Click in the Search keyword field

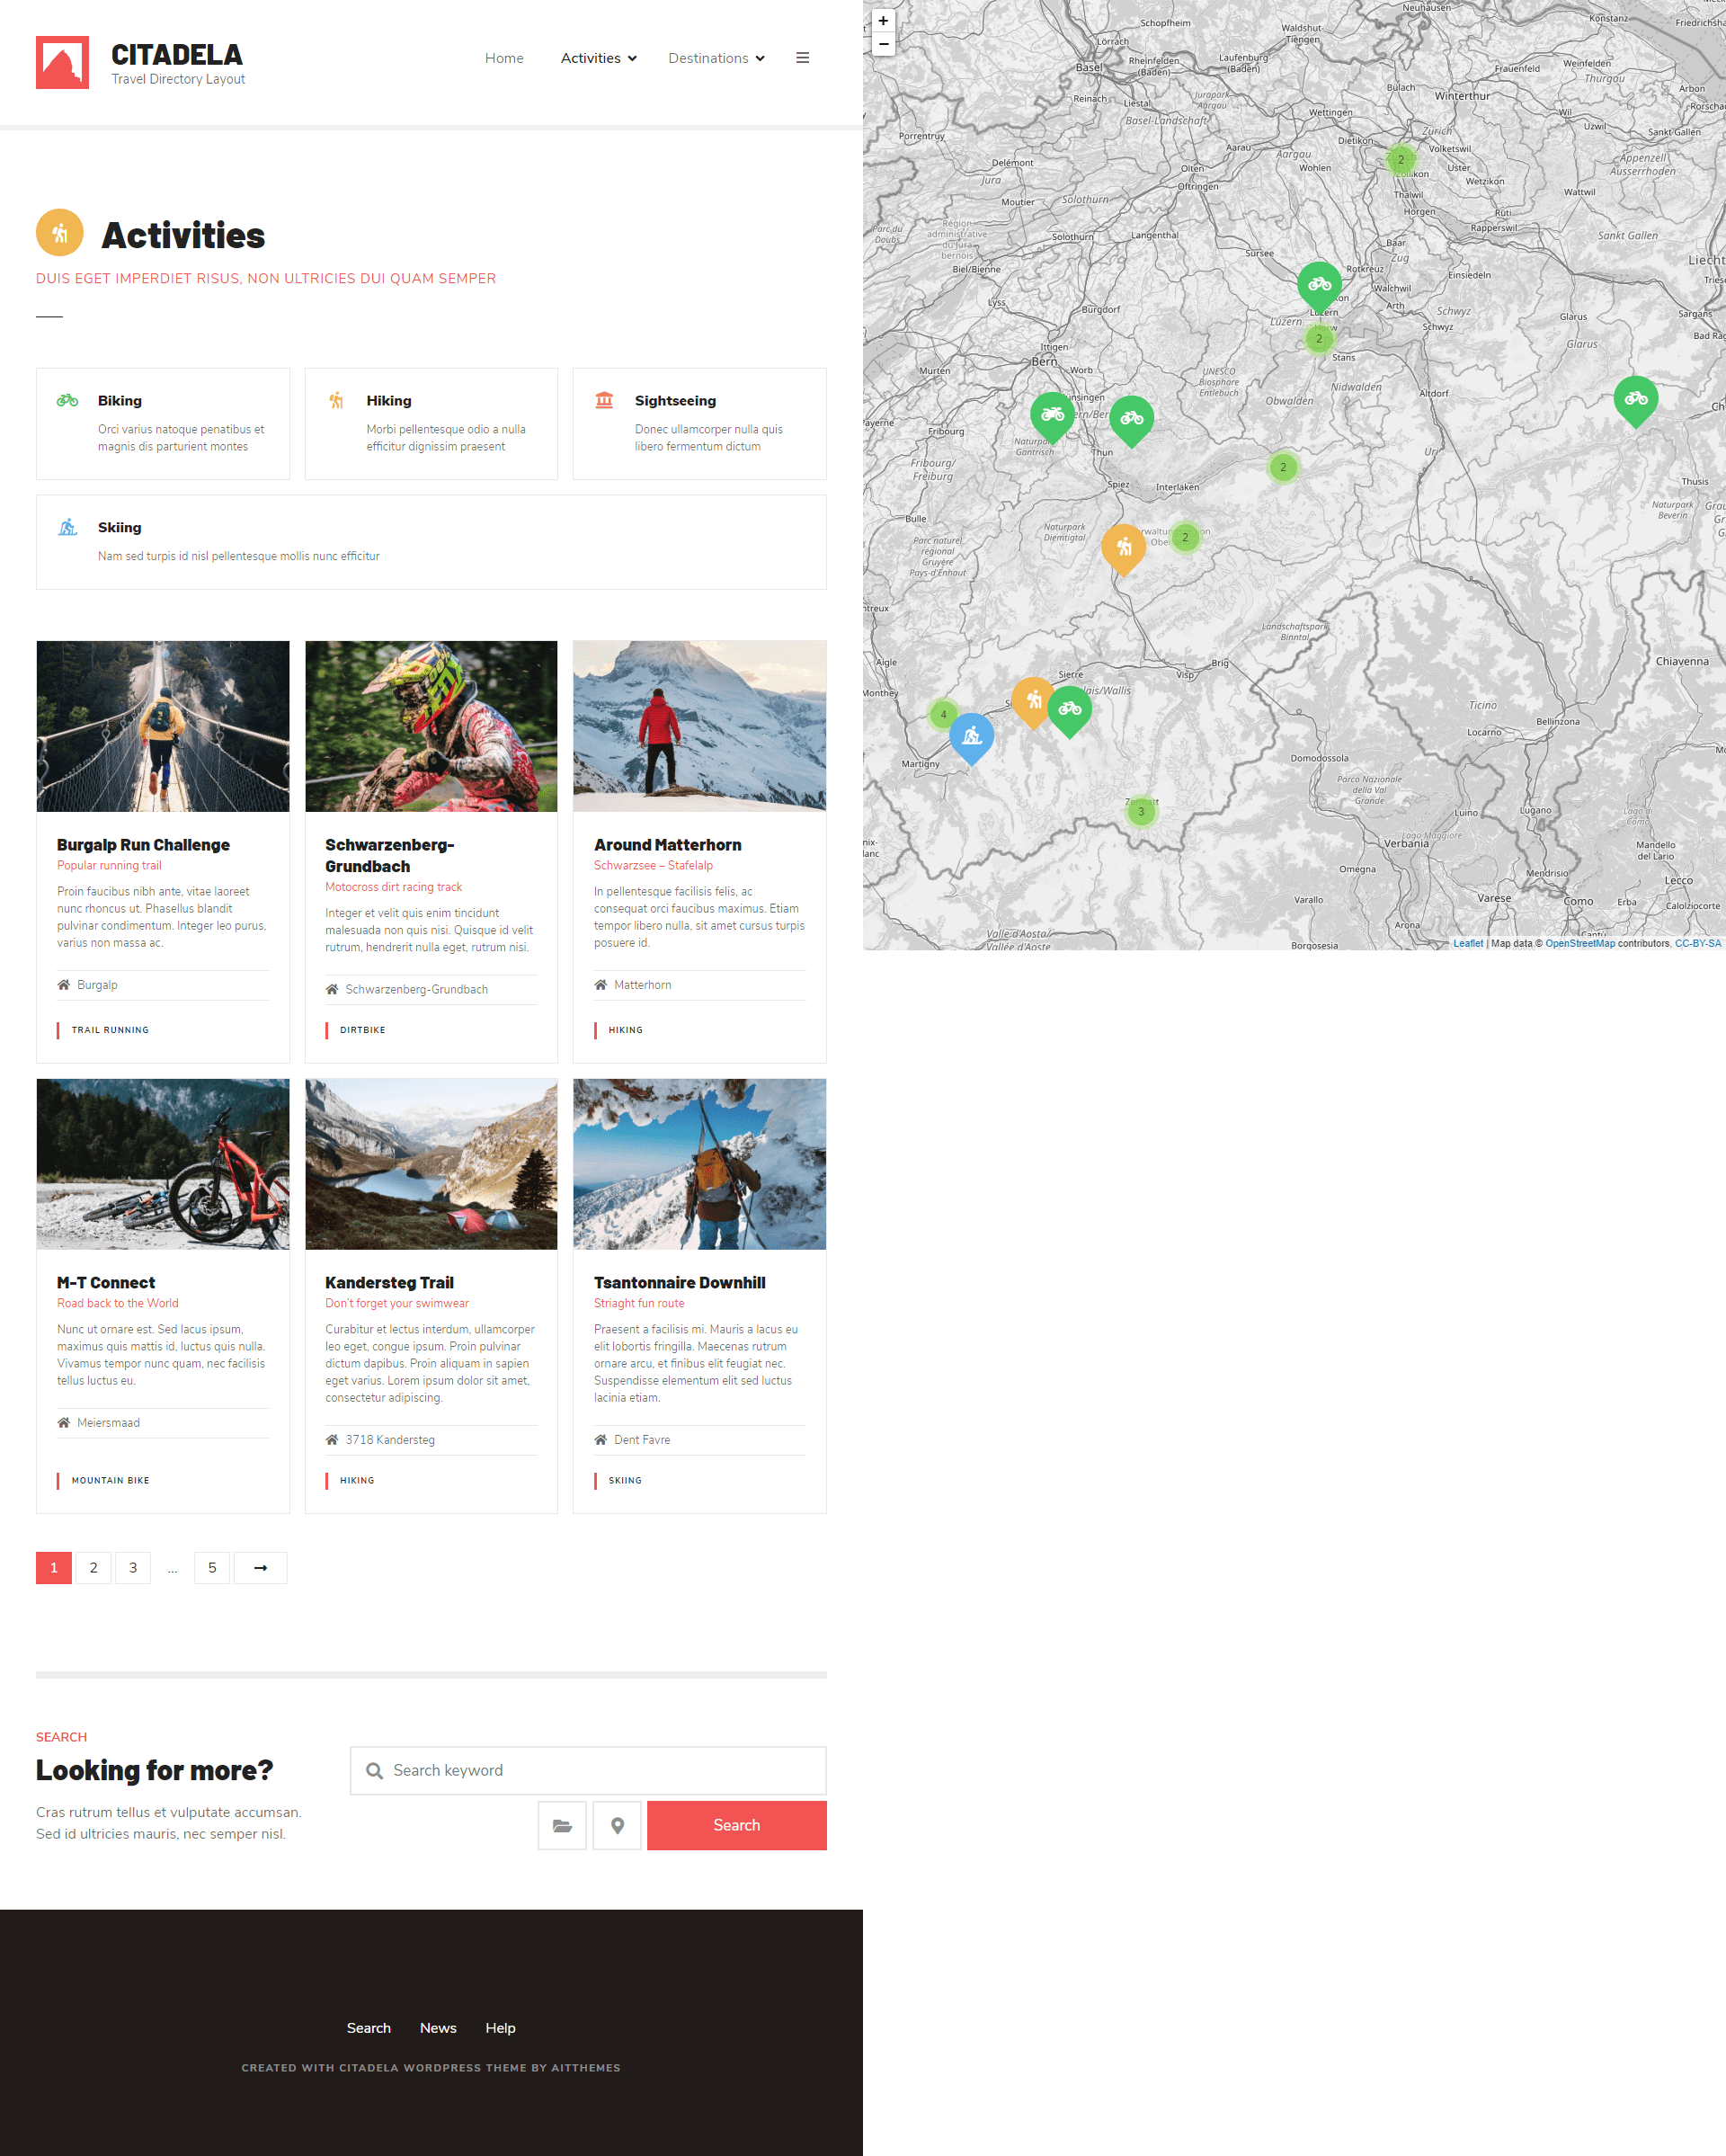pos(600,1770)
